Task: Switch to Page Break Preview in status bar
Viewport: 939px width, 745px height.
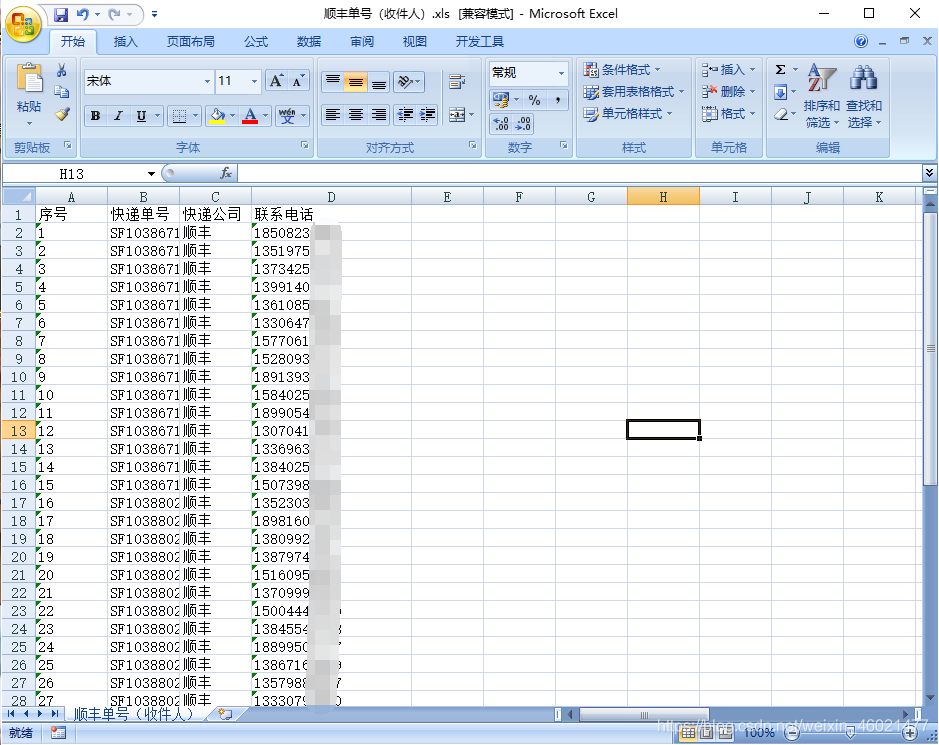Action: pos(725,732)
